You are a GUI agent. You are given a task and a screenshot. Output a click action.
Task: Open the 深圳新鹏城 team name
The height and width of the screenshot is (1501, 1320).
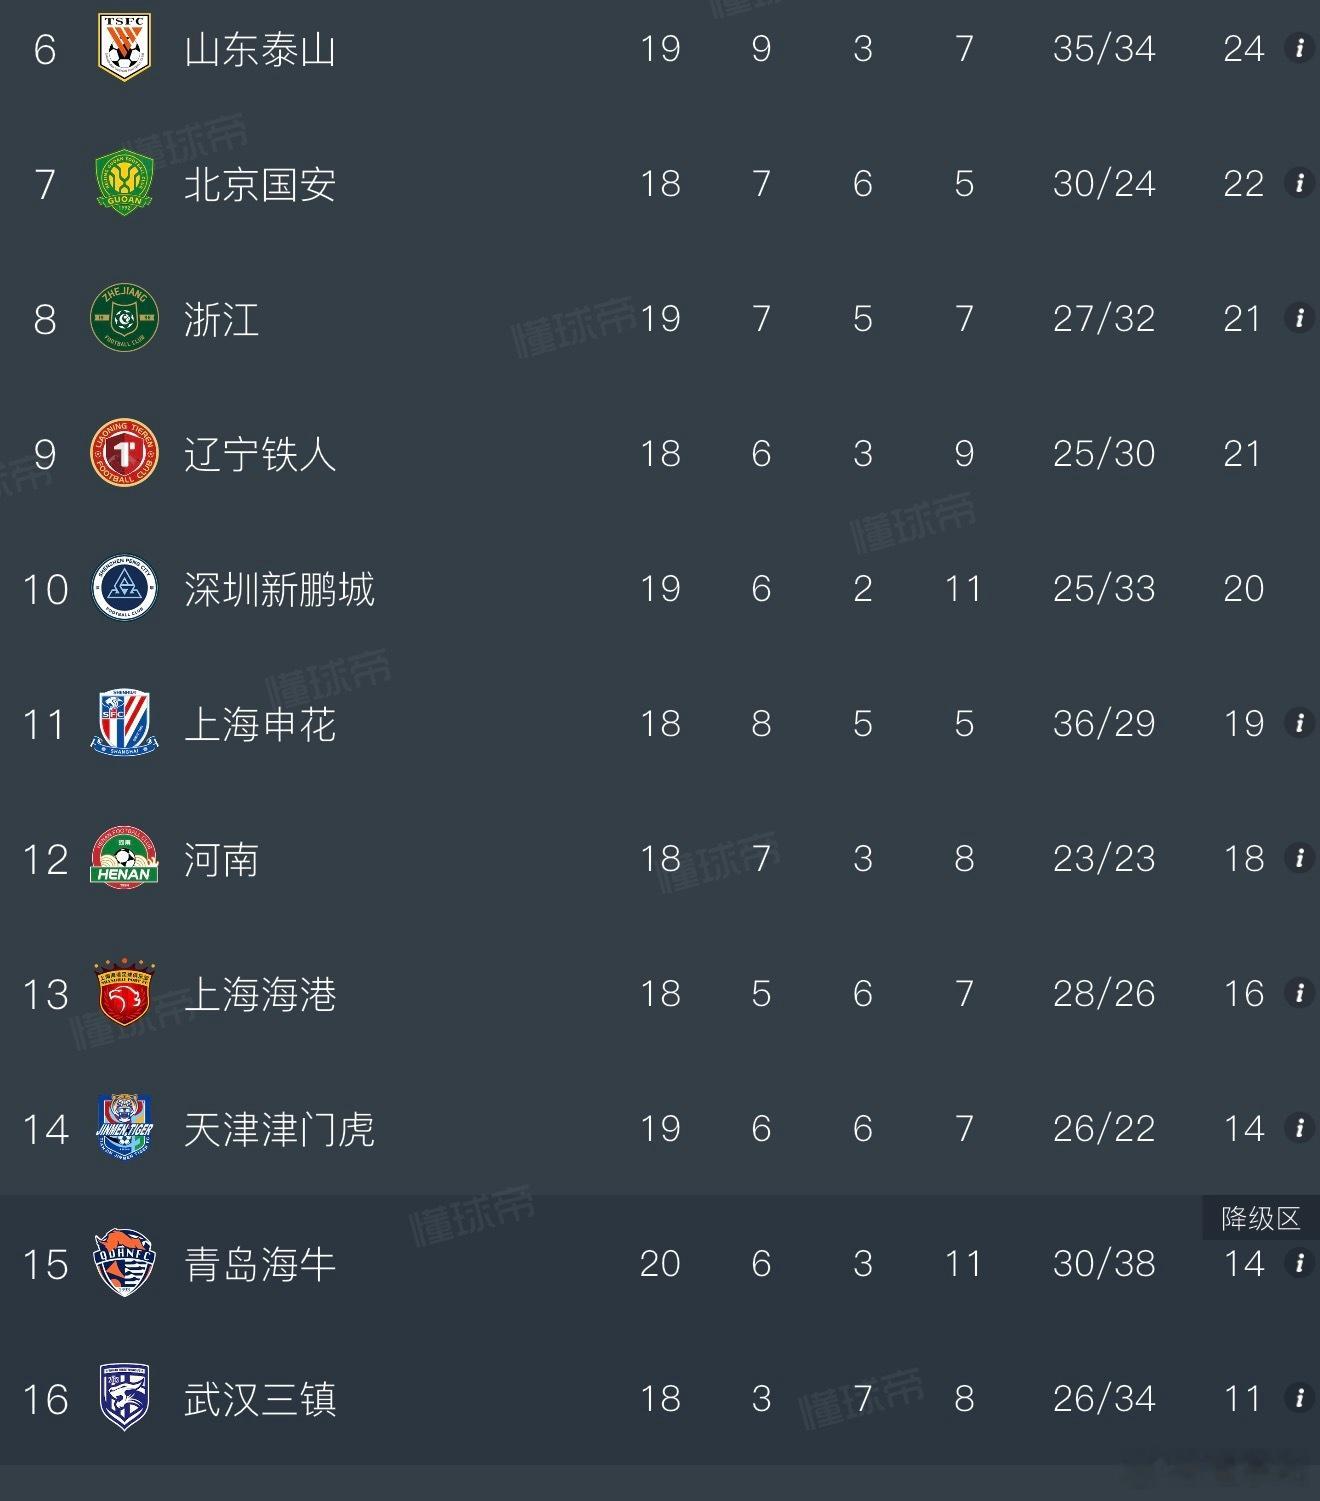[279, 589]
